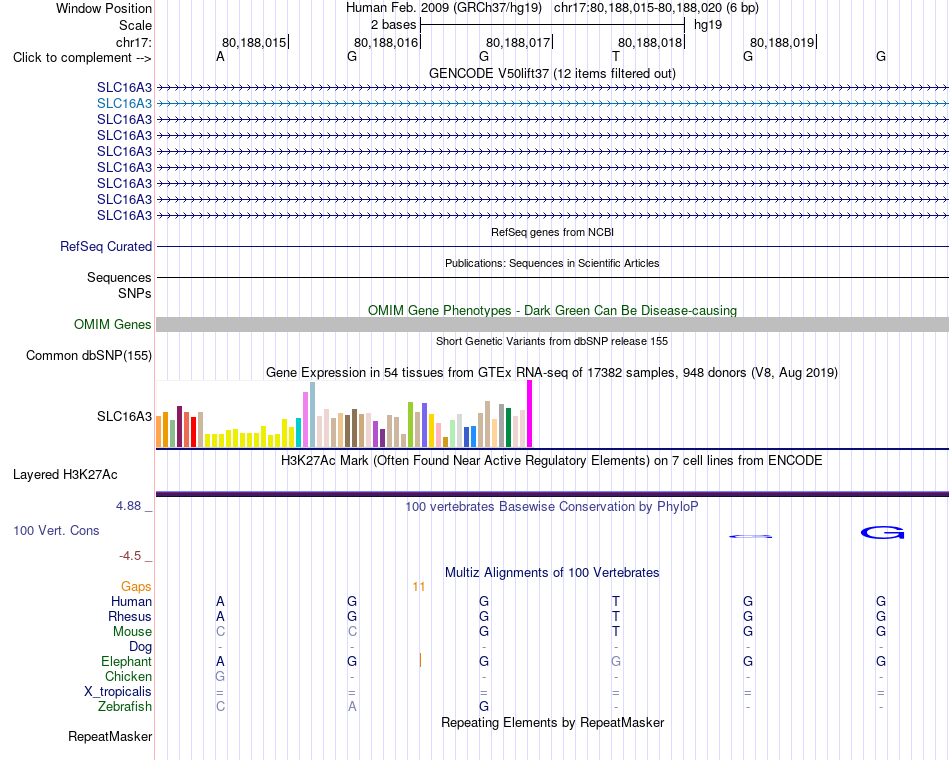
Task: Click the Sequences track label
Action: (119, 278)
